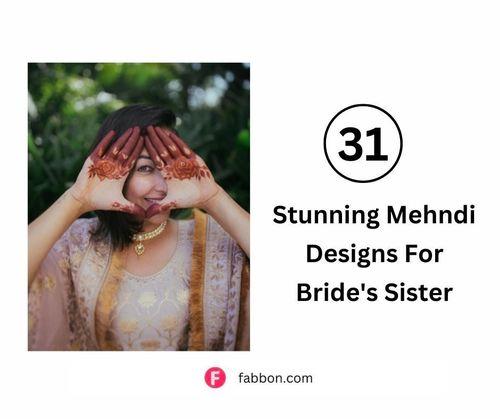The width and height of the screenshot is (500, 419).
Task: Click the gold necklace pendant
Action: click(140, 248)
